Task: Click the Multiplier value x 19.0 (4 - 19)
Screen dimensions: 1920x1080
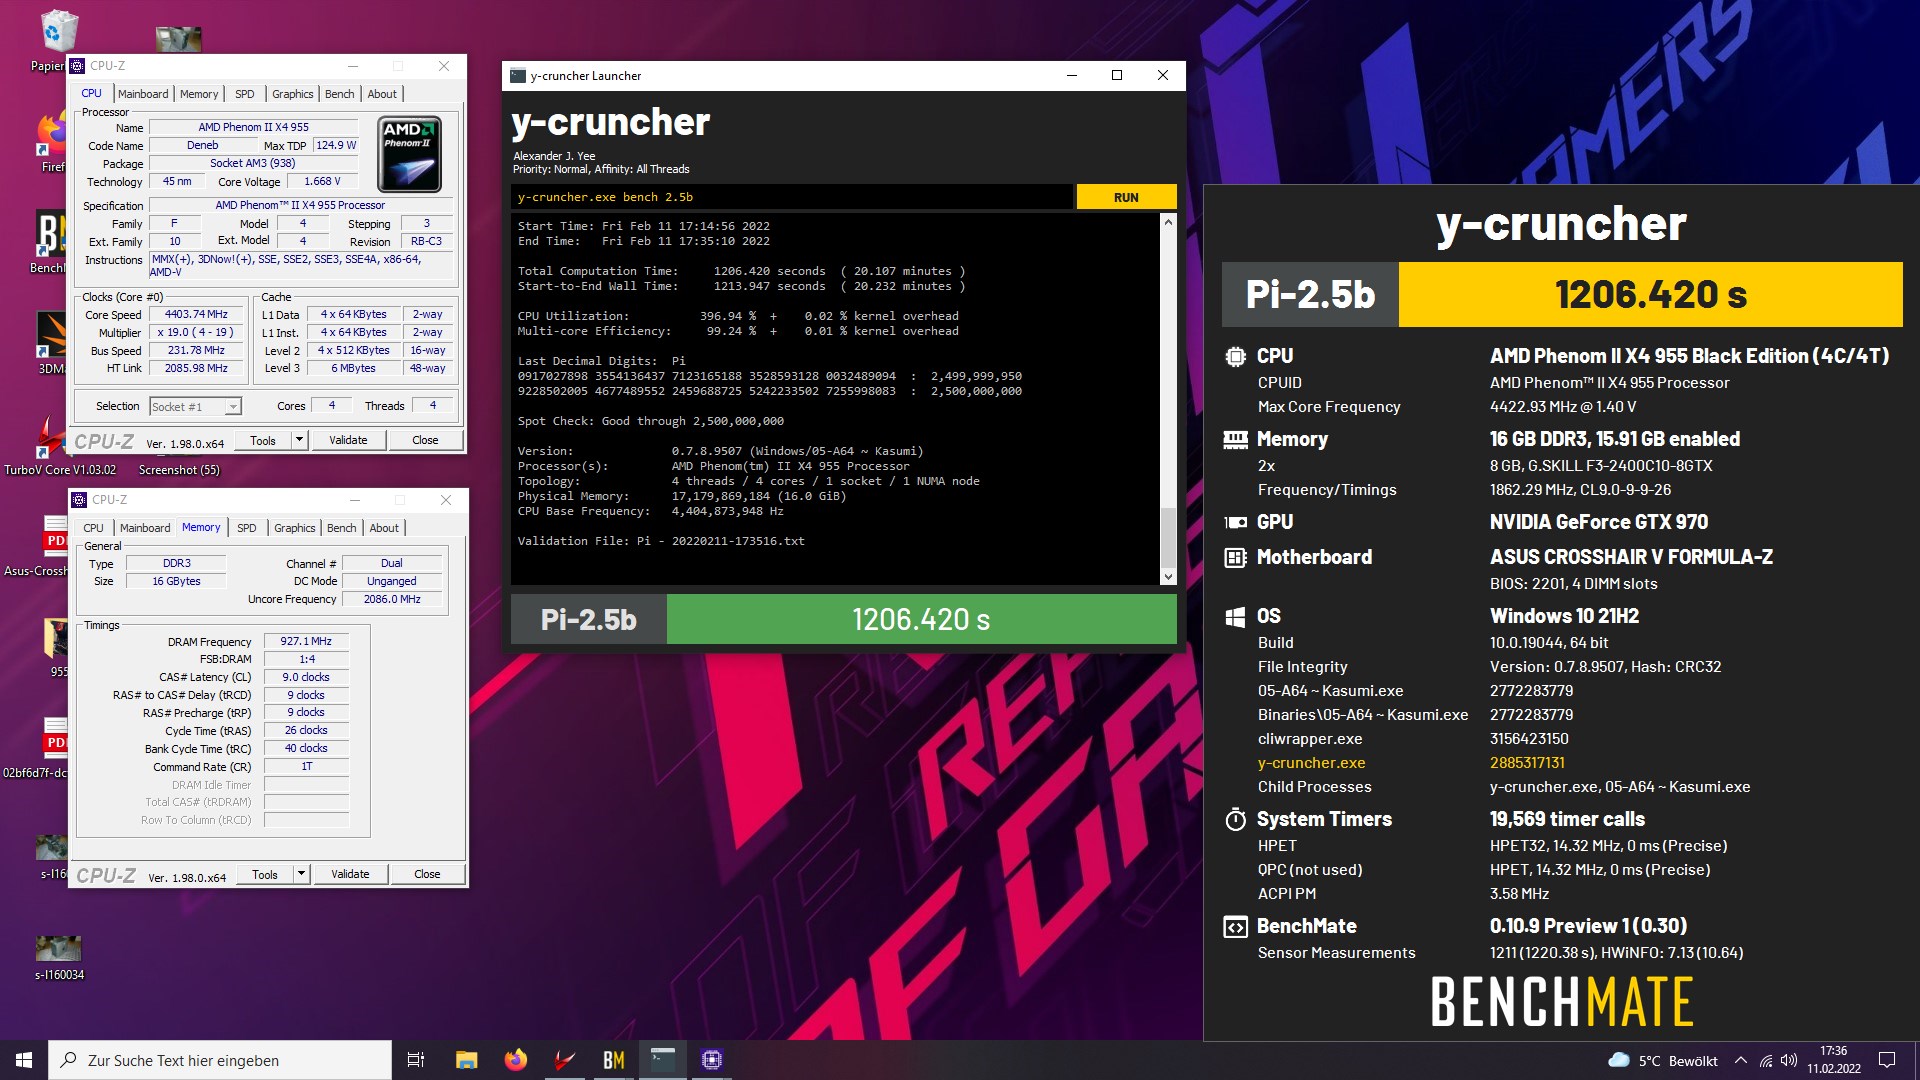Action: tap(196, 332)
